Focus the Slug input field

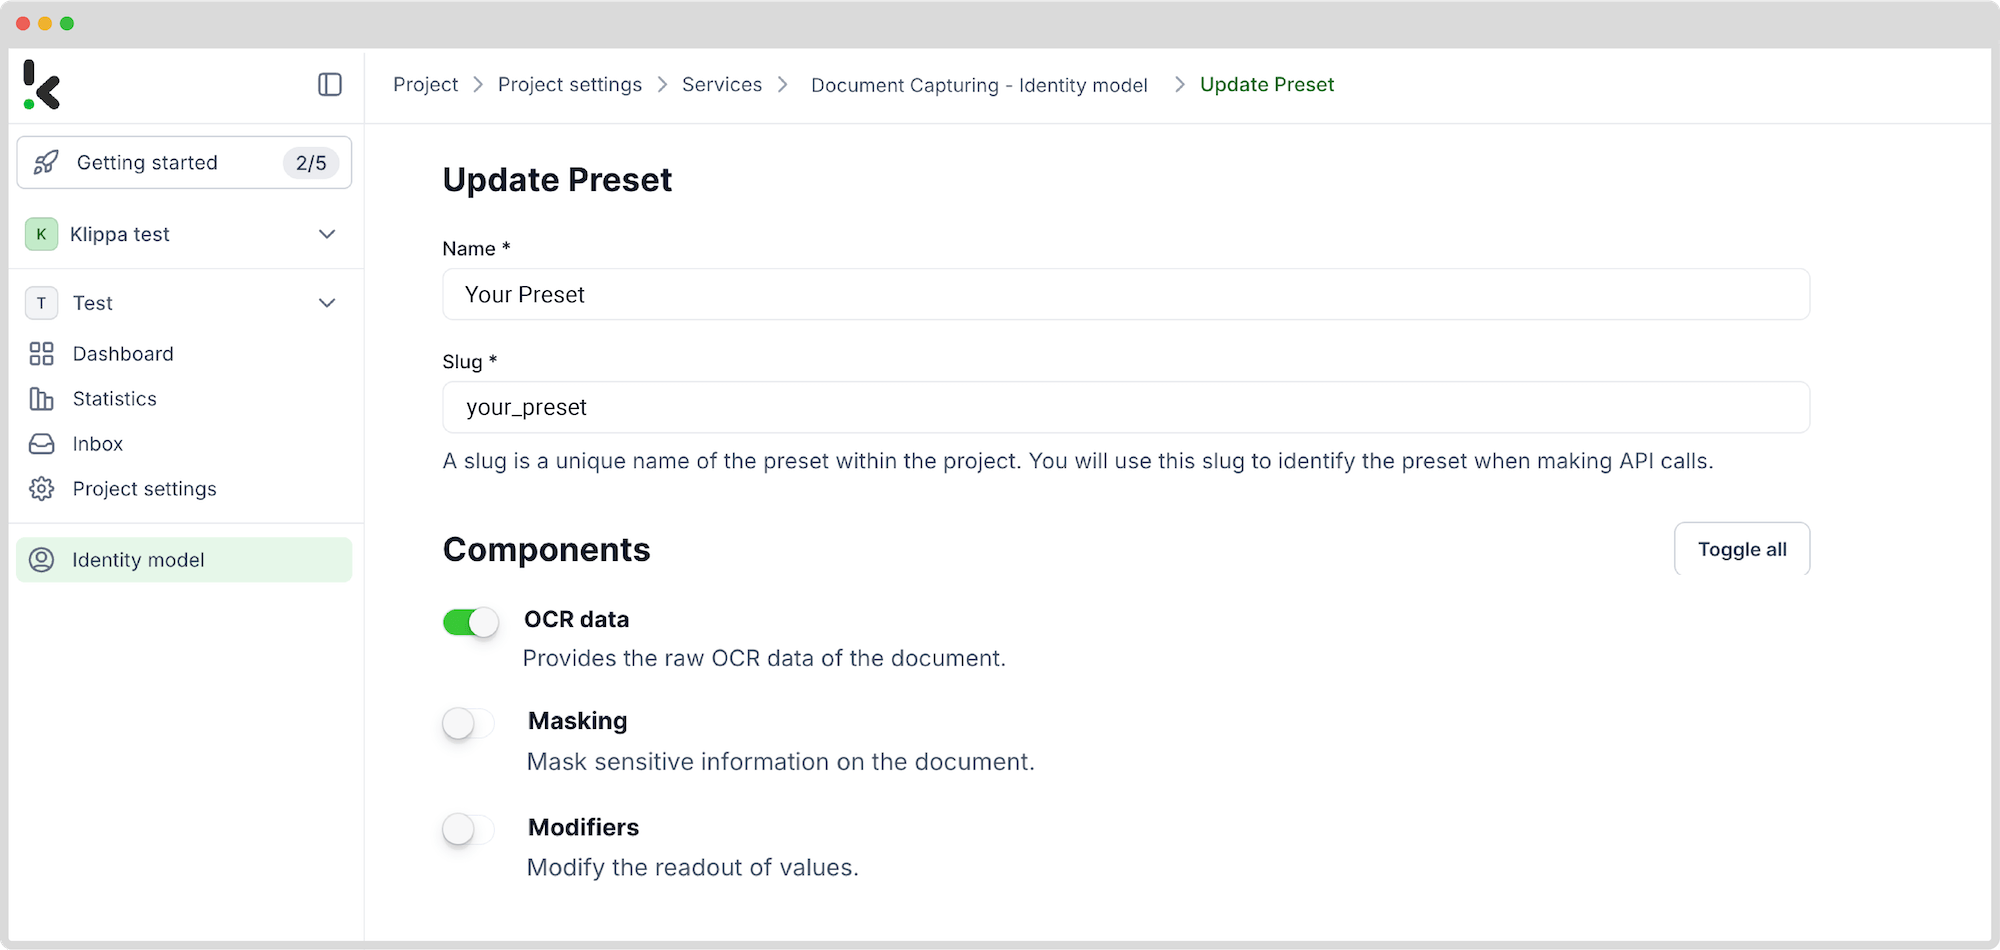[1126, 407]
